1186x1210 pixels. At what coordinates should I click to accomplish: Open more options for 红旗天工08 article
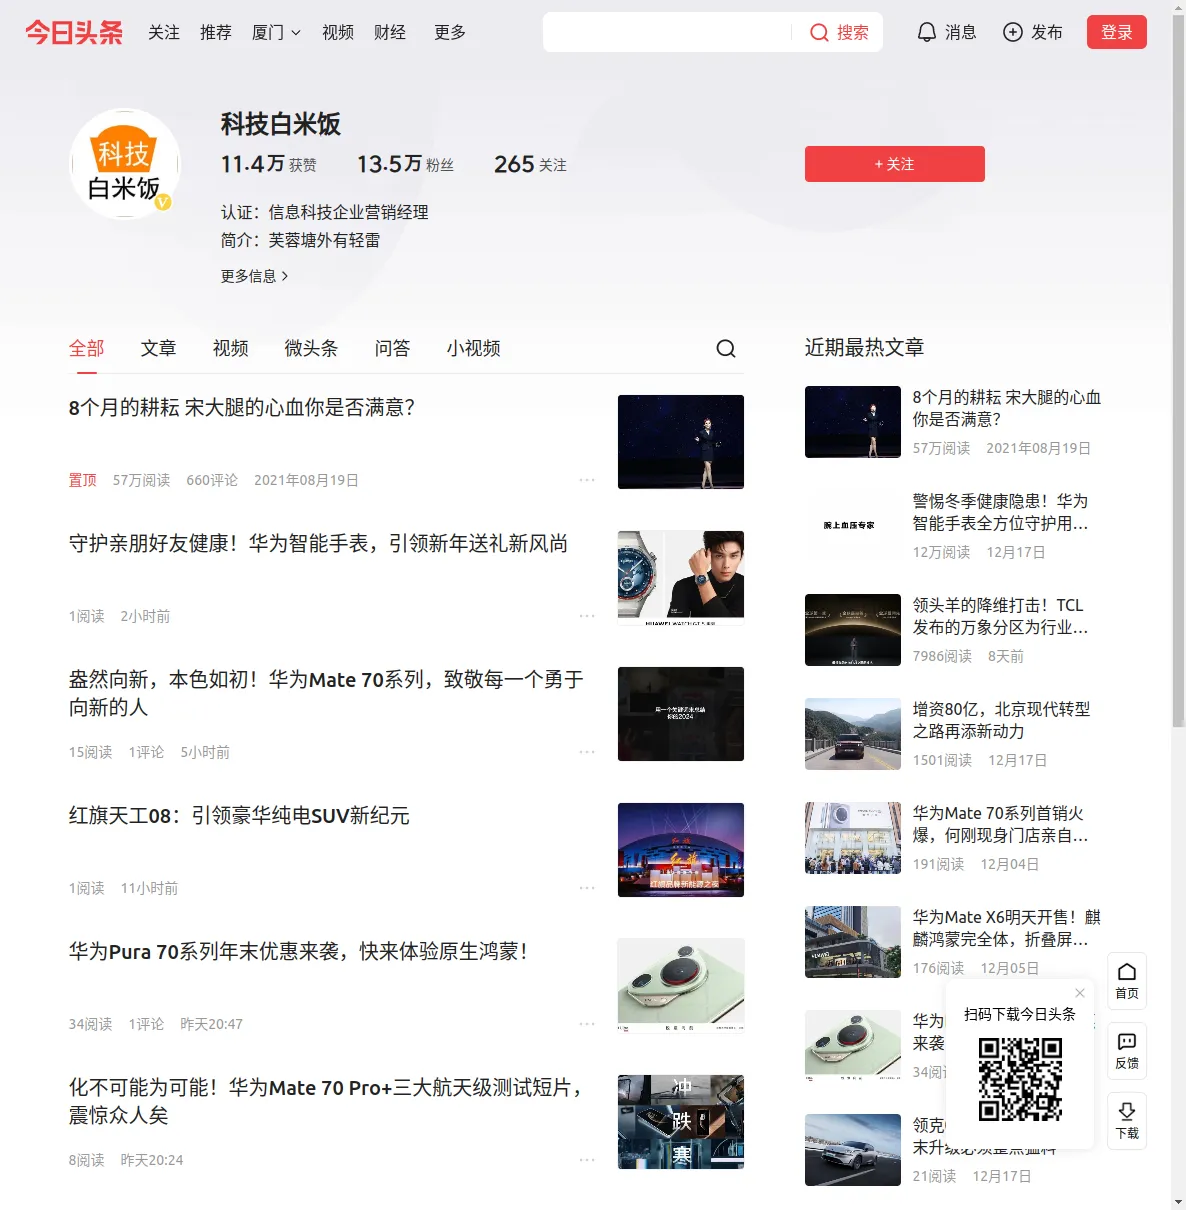[x=587, y=888]
